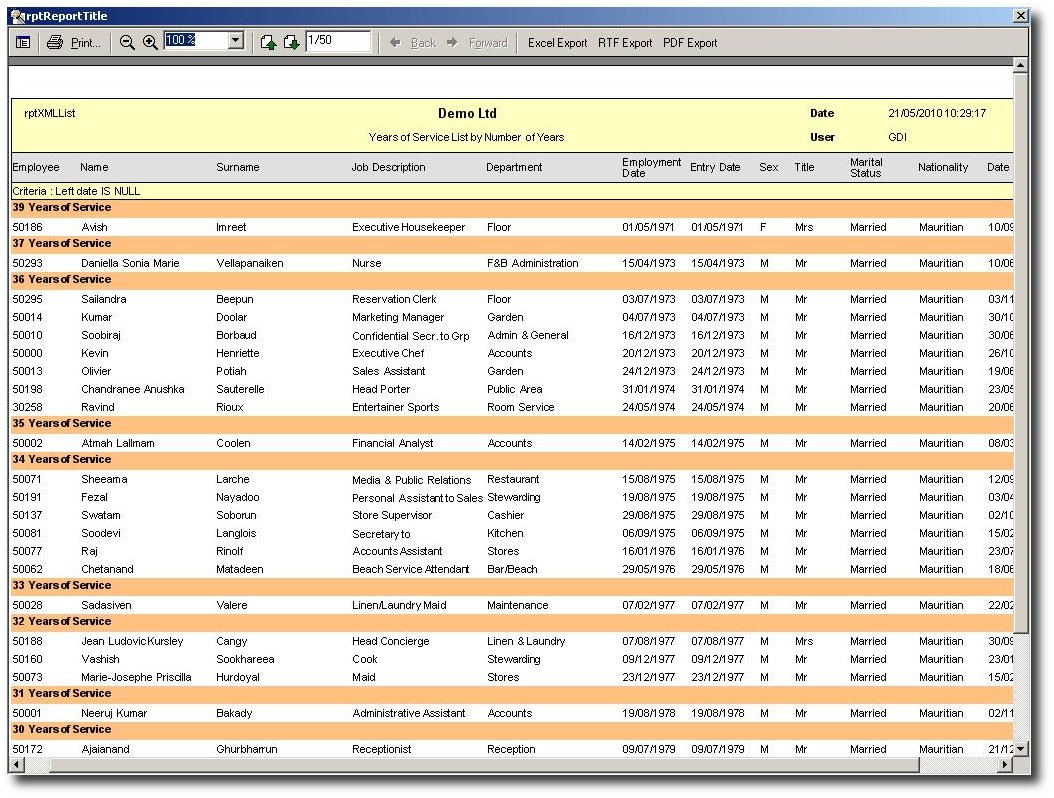Close the rptReportTitle window

(1020, 16)
